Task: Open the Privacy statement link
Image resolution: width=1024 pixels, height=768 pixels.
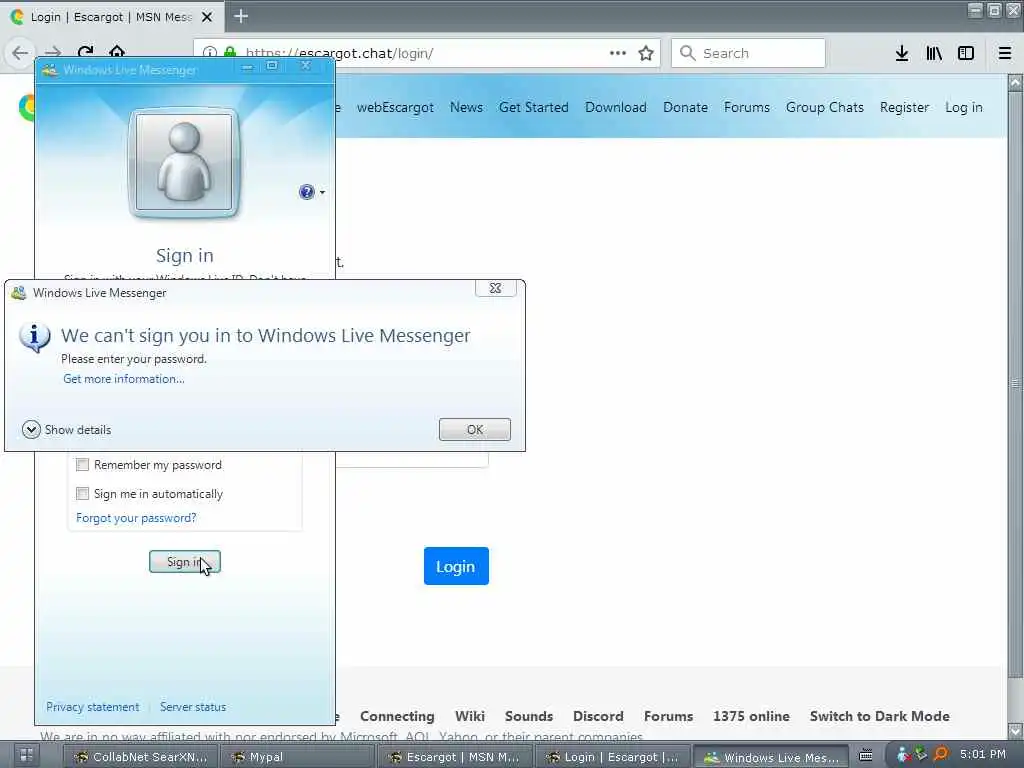Action: (x=93, y=707)
